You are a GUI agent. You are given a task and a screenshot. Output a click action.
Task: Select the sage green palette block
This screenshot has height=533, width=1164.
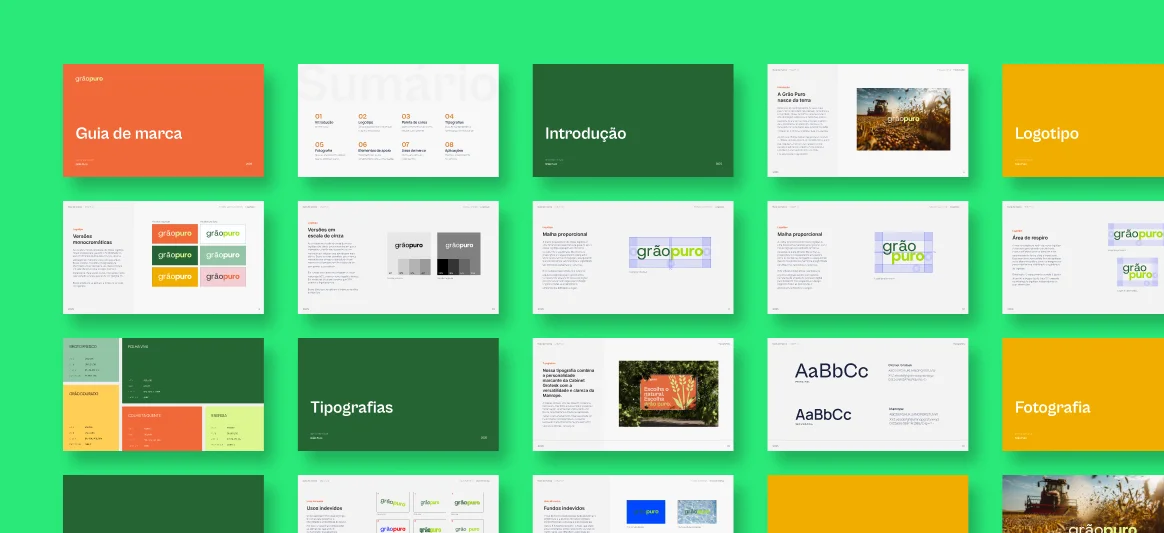coord(91,360)
